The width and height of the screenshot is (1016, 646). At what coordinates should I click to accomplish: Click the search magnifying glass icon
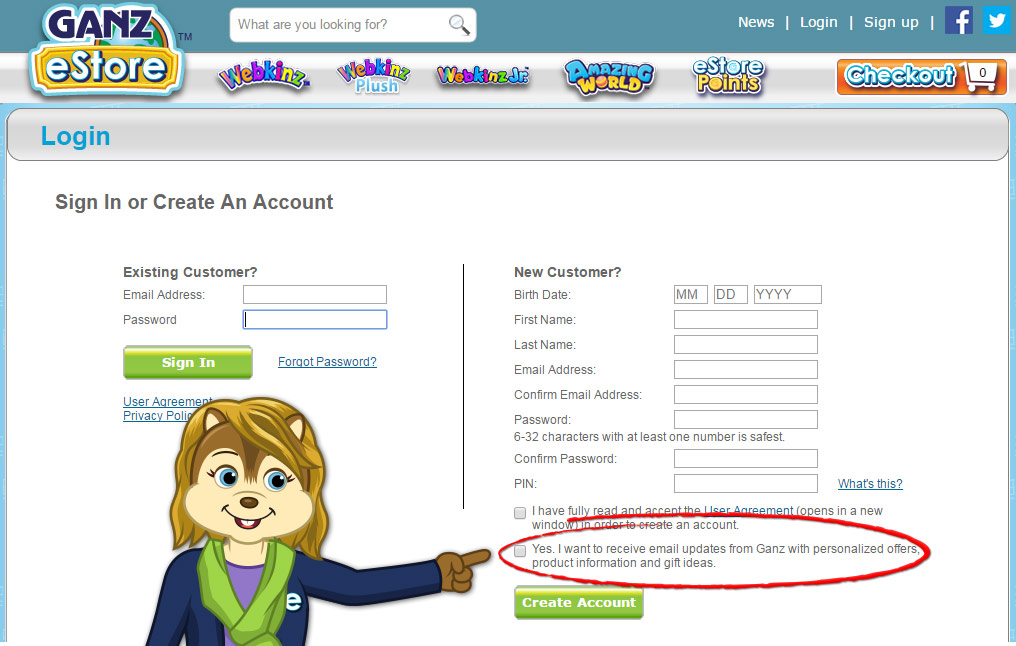tap(459, 25)
